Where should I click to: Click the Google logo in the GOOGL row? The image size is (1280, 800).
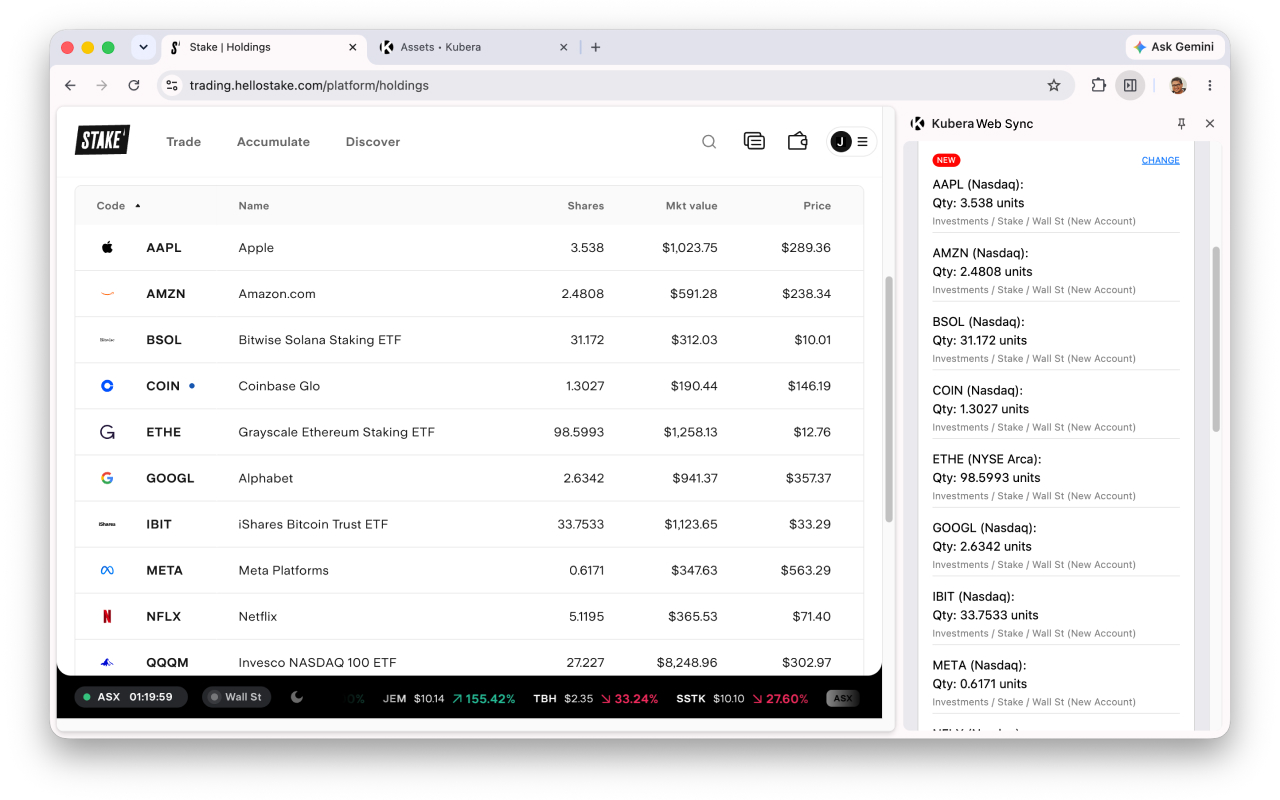coord(107,478)
